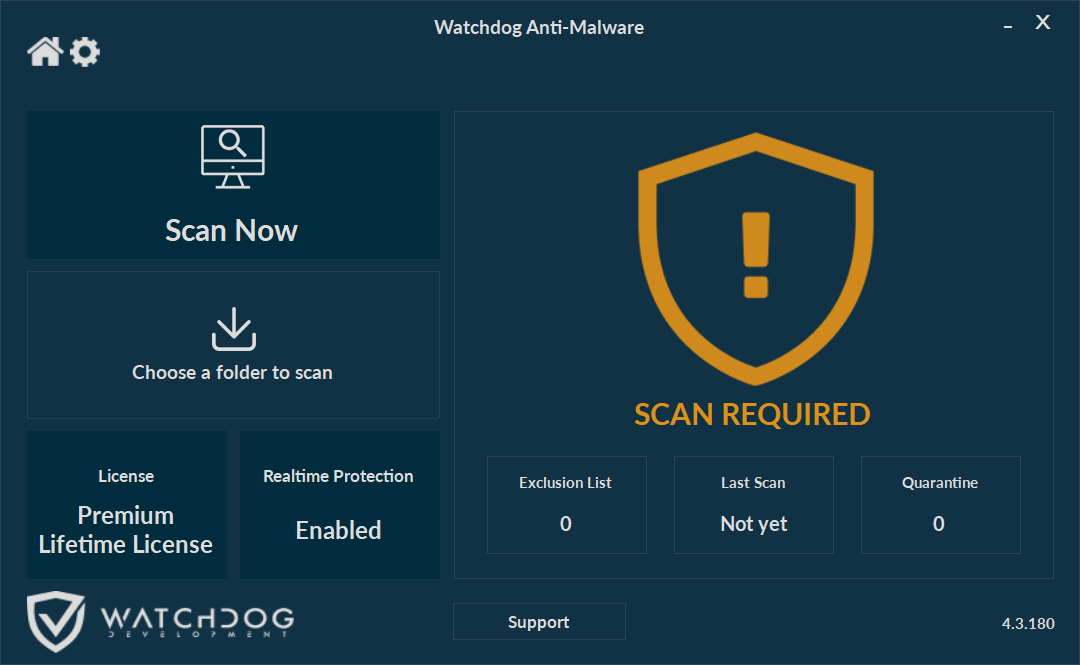Toggle the Realtime Protection tile
This screenshot has width=1080, height=665.
click(x=340, y=504)
